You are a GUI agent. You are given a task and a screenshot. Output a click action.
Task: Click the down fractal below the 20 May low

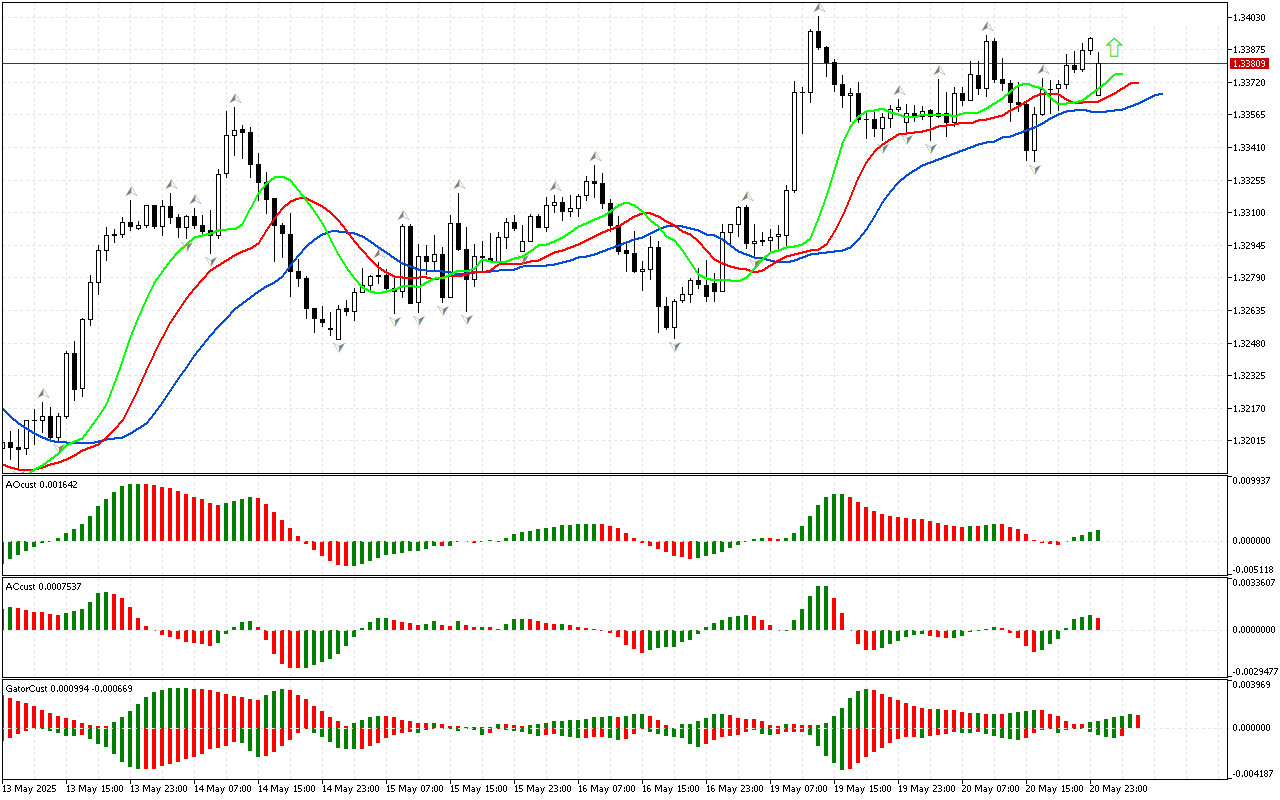[1034, 170]
